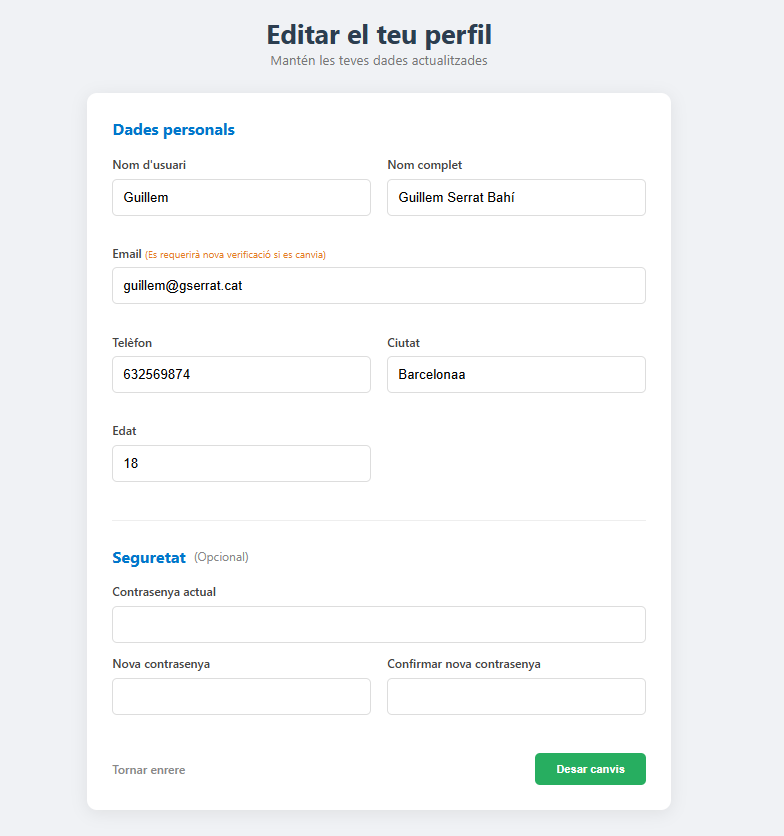
Task: Click the "Telèfon" field label
Action: pyautogui.click(x=132, y=343)
